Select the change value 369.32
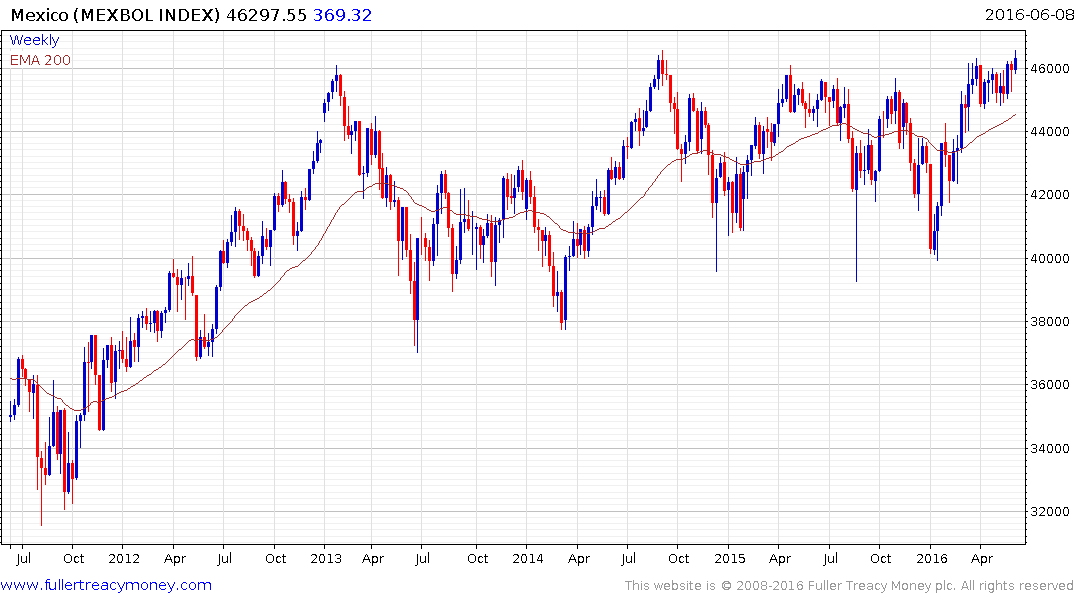1075x600 pixels. [x=342, y=15]
